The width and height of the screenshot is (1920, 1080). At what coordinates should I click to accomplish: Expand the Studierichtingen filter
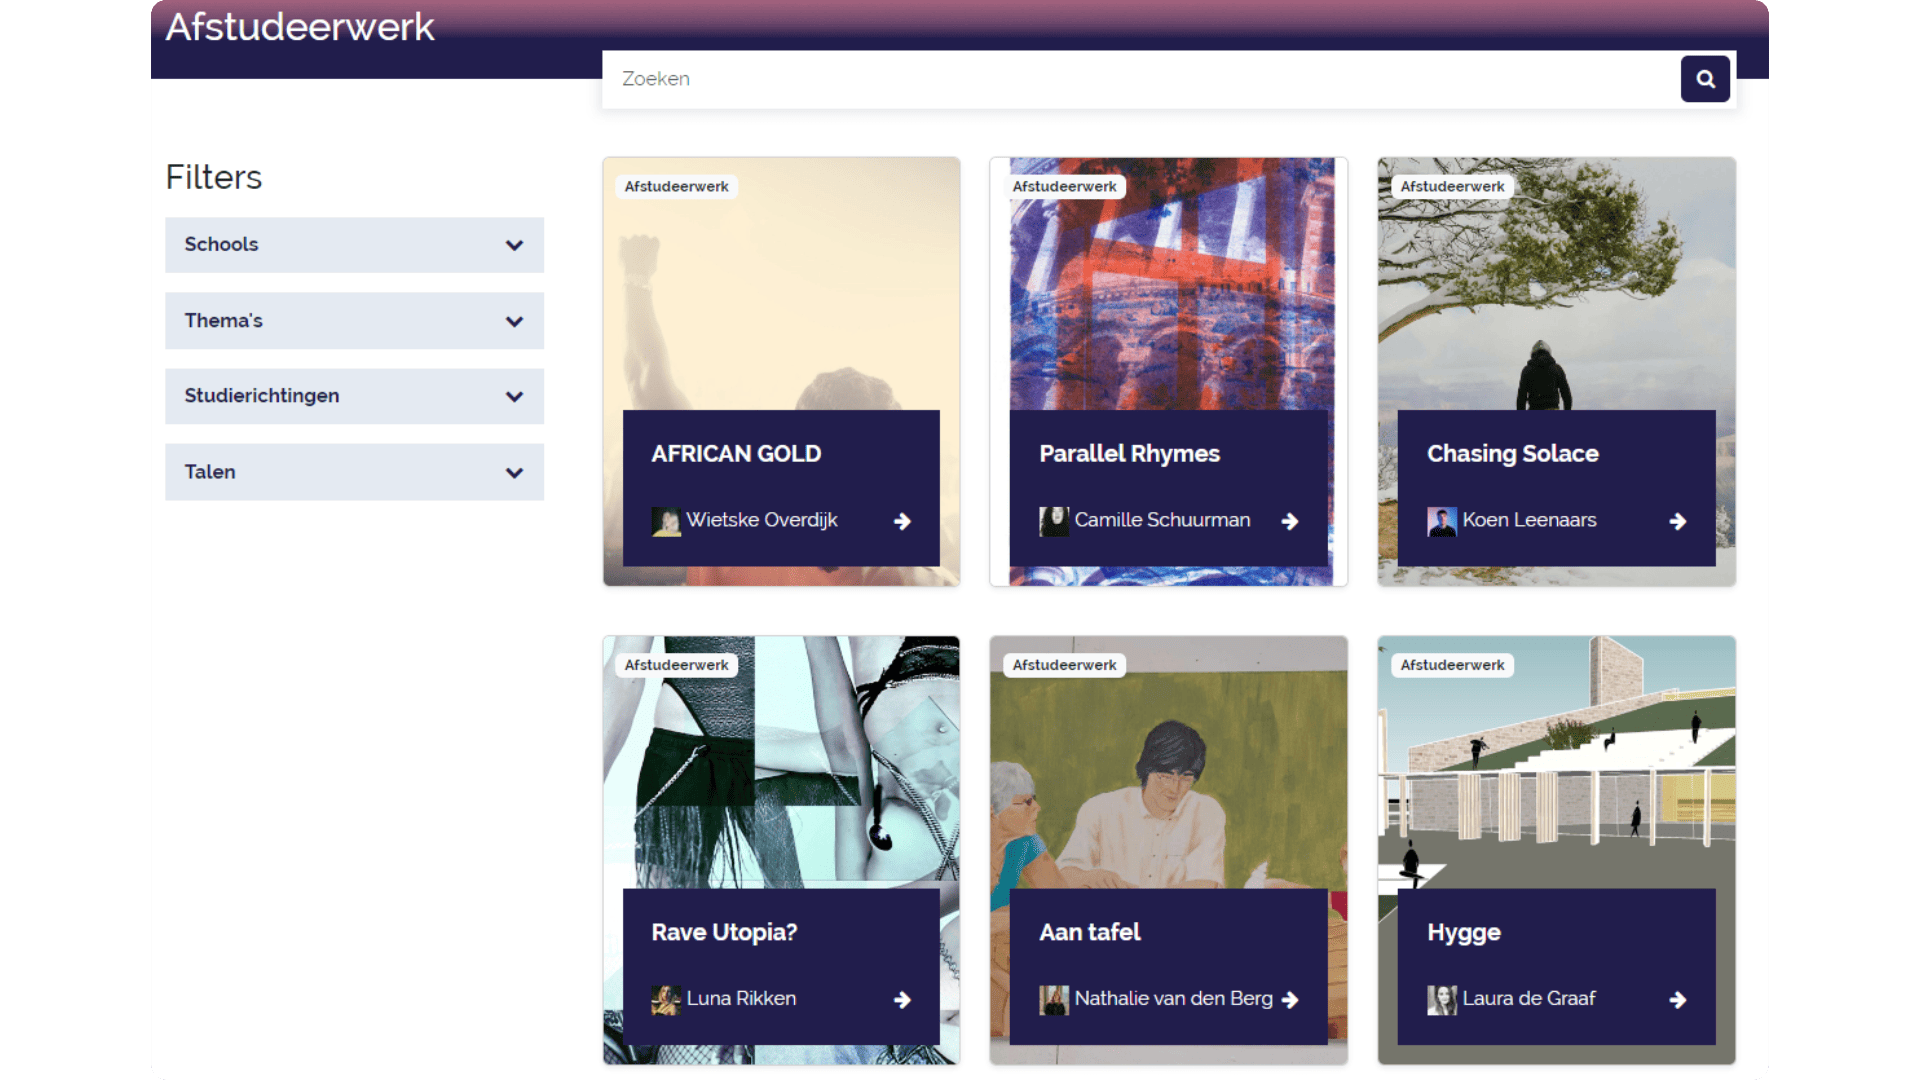click(x=354, y=396)
